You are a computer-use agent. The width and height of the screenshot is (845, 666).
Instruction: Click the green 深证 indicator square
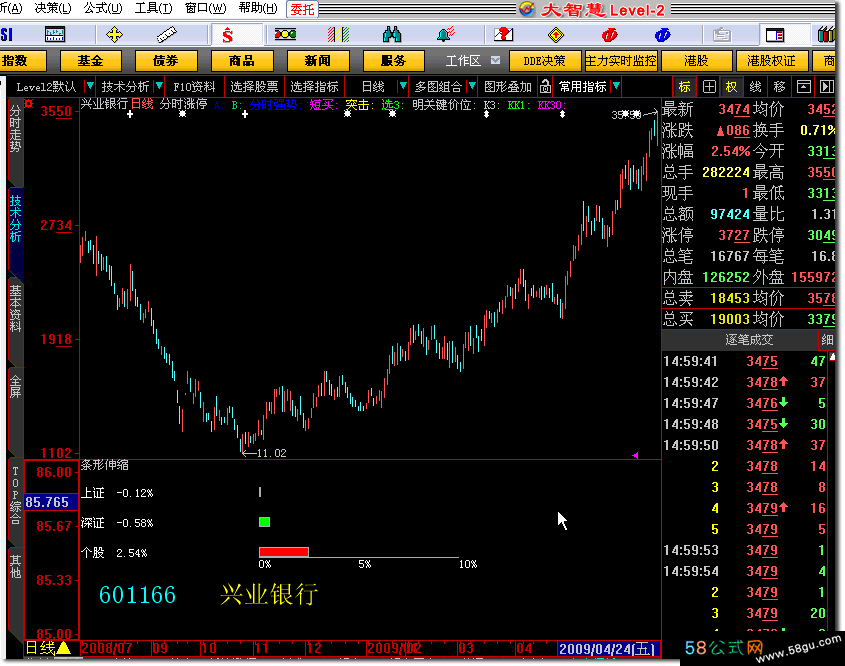coord(264,522)
